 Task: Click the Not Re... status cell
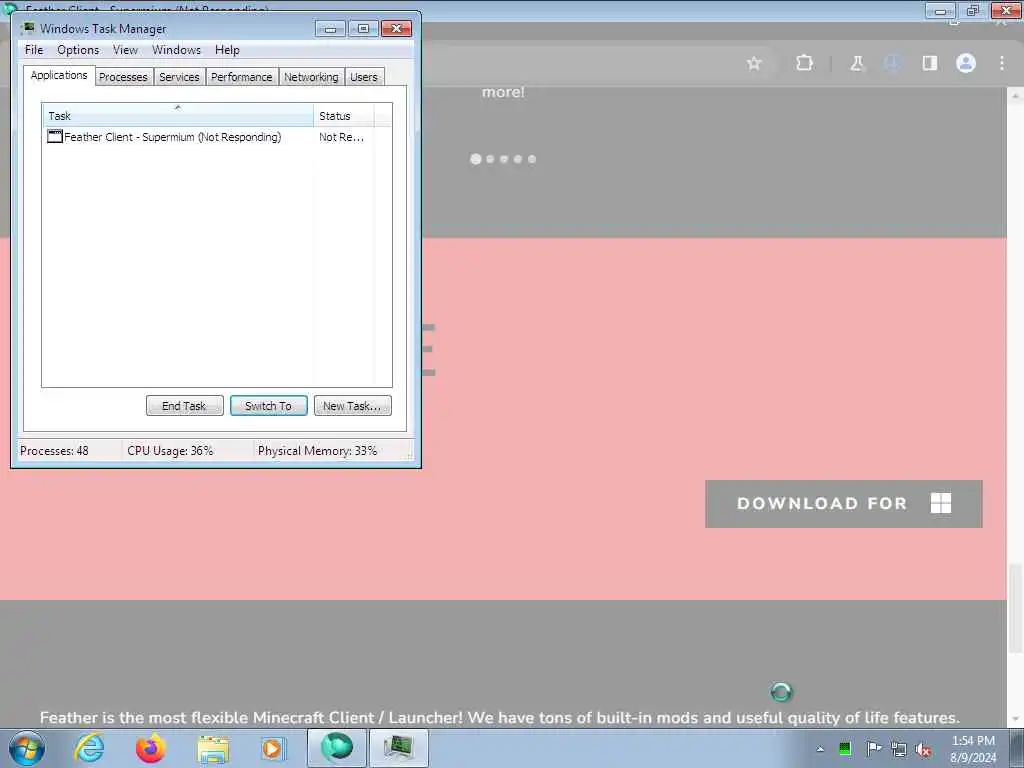click(x=341, y=137)
